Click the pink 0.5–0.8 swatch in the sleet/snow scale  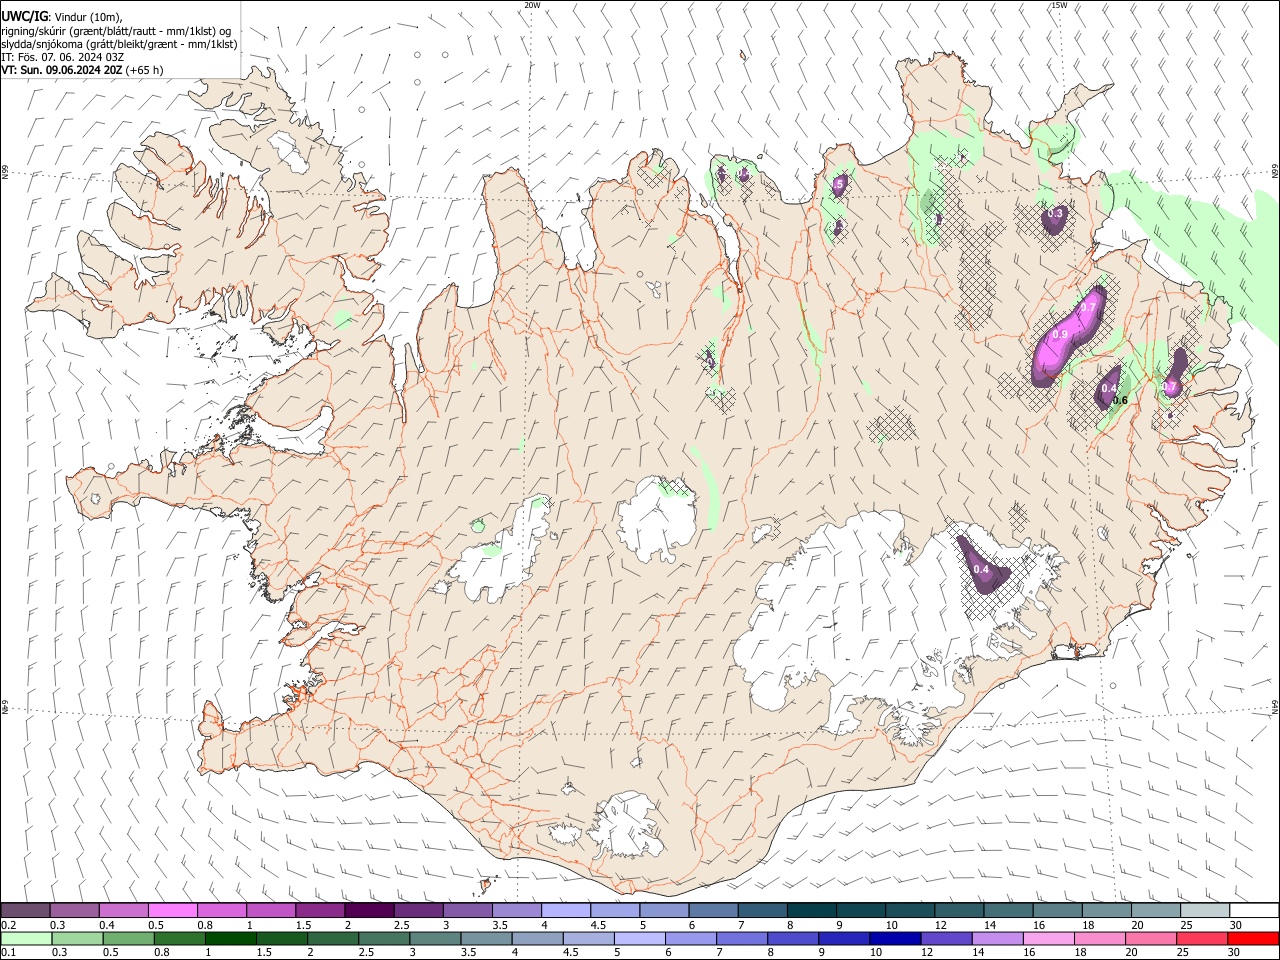(172, 911)
